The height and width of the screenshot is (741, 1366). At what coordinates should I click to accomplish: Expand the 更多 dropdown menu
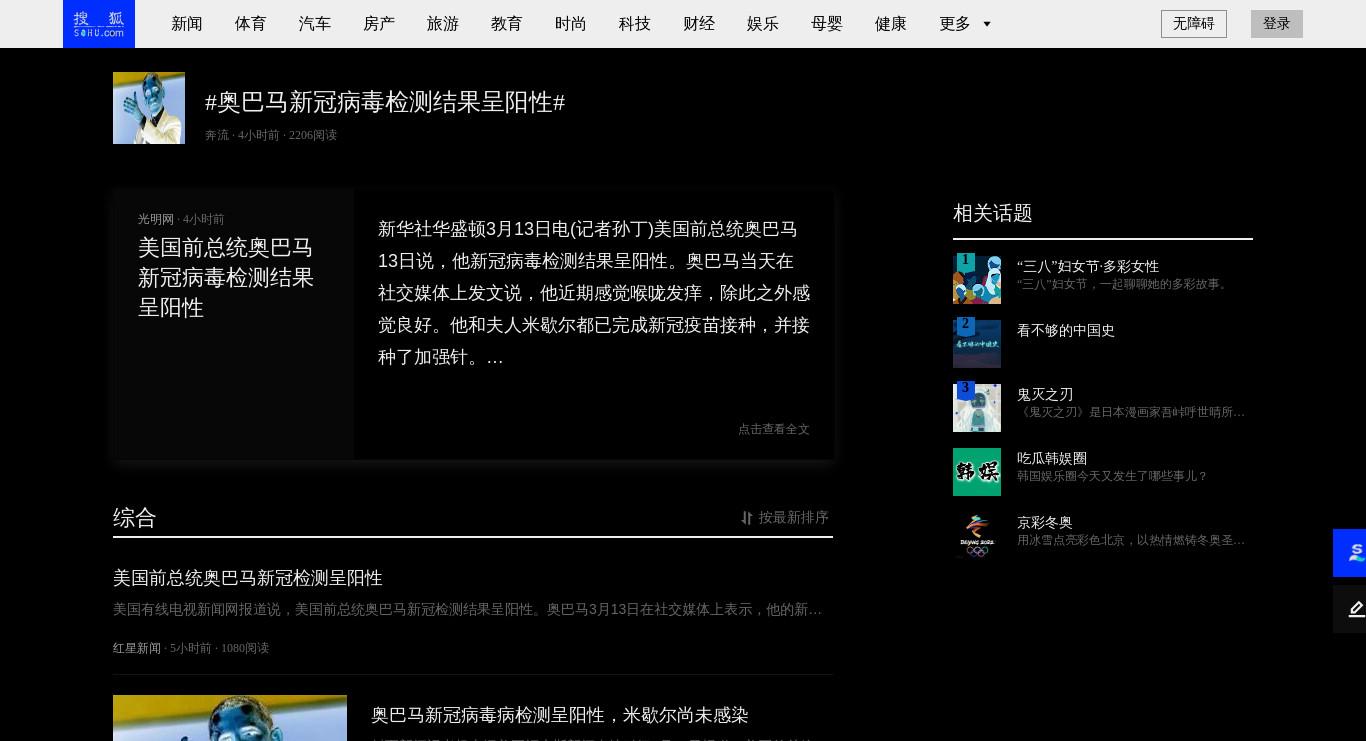click(965, 24)
